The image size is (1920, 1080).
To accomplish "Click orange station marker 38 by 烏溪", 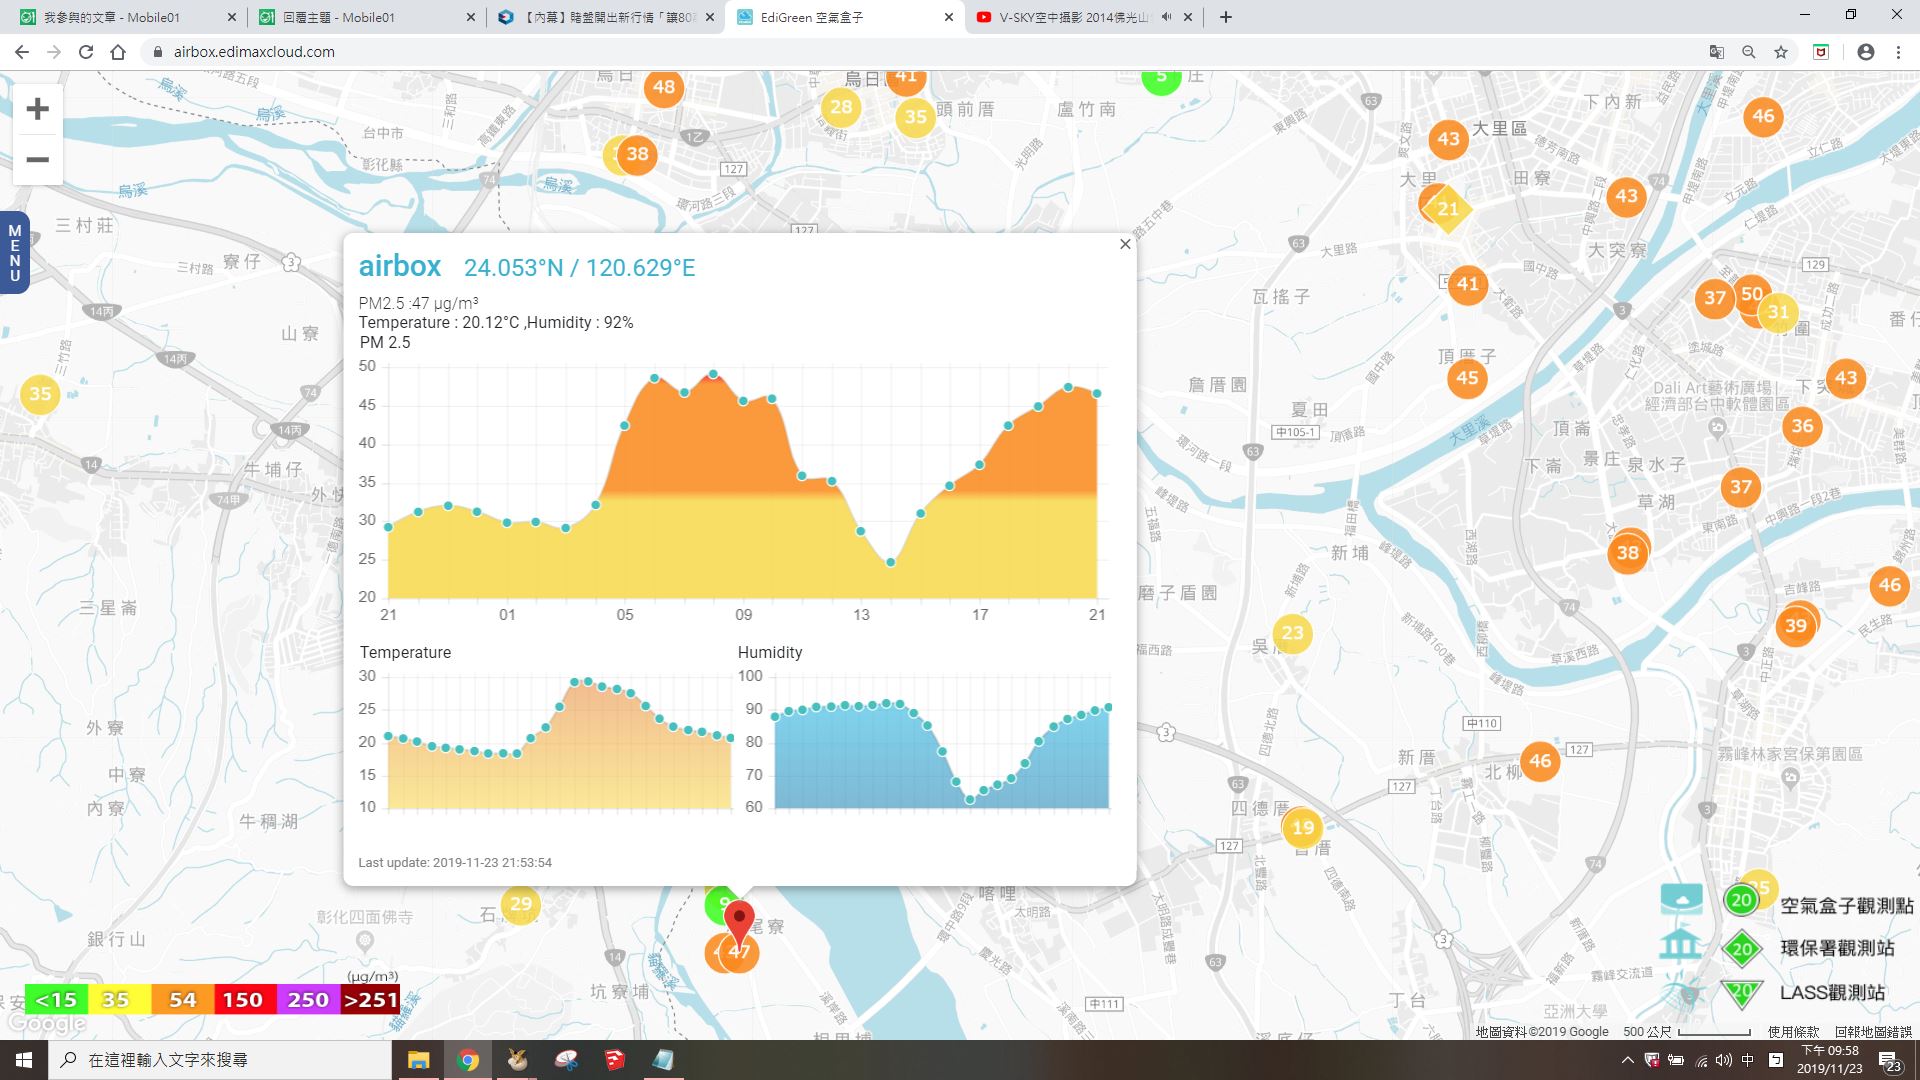I will [x=637, y=154].
